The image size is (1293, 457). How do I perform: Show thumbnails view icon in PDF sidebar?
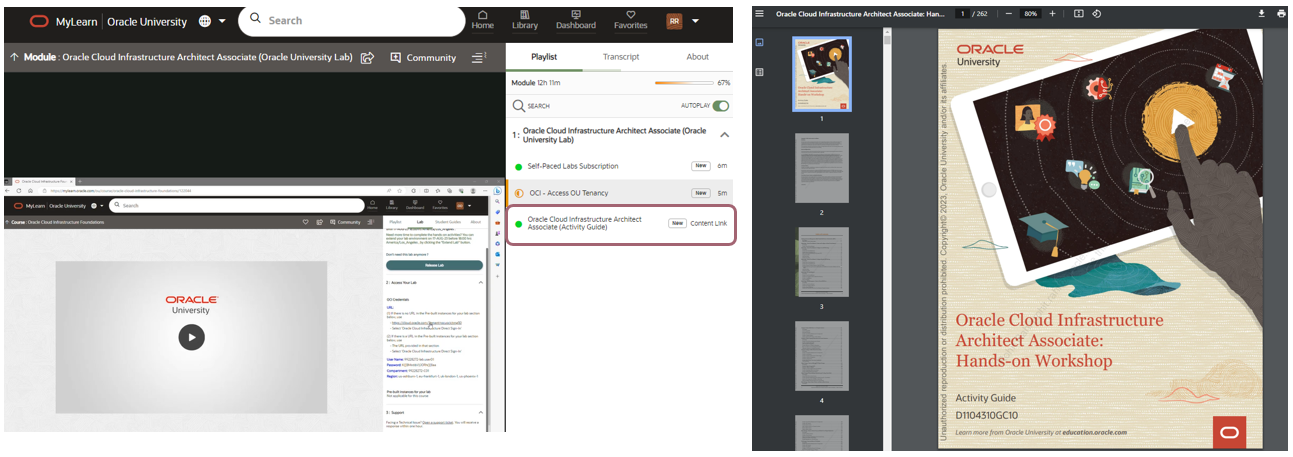(x=760, y=42)
